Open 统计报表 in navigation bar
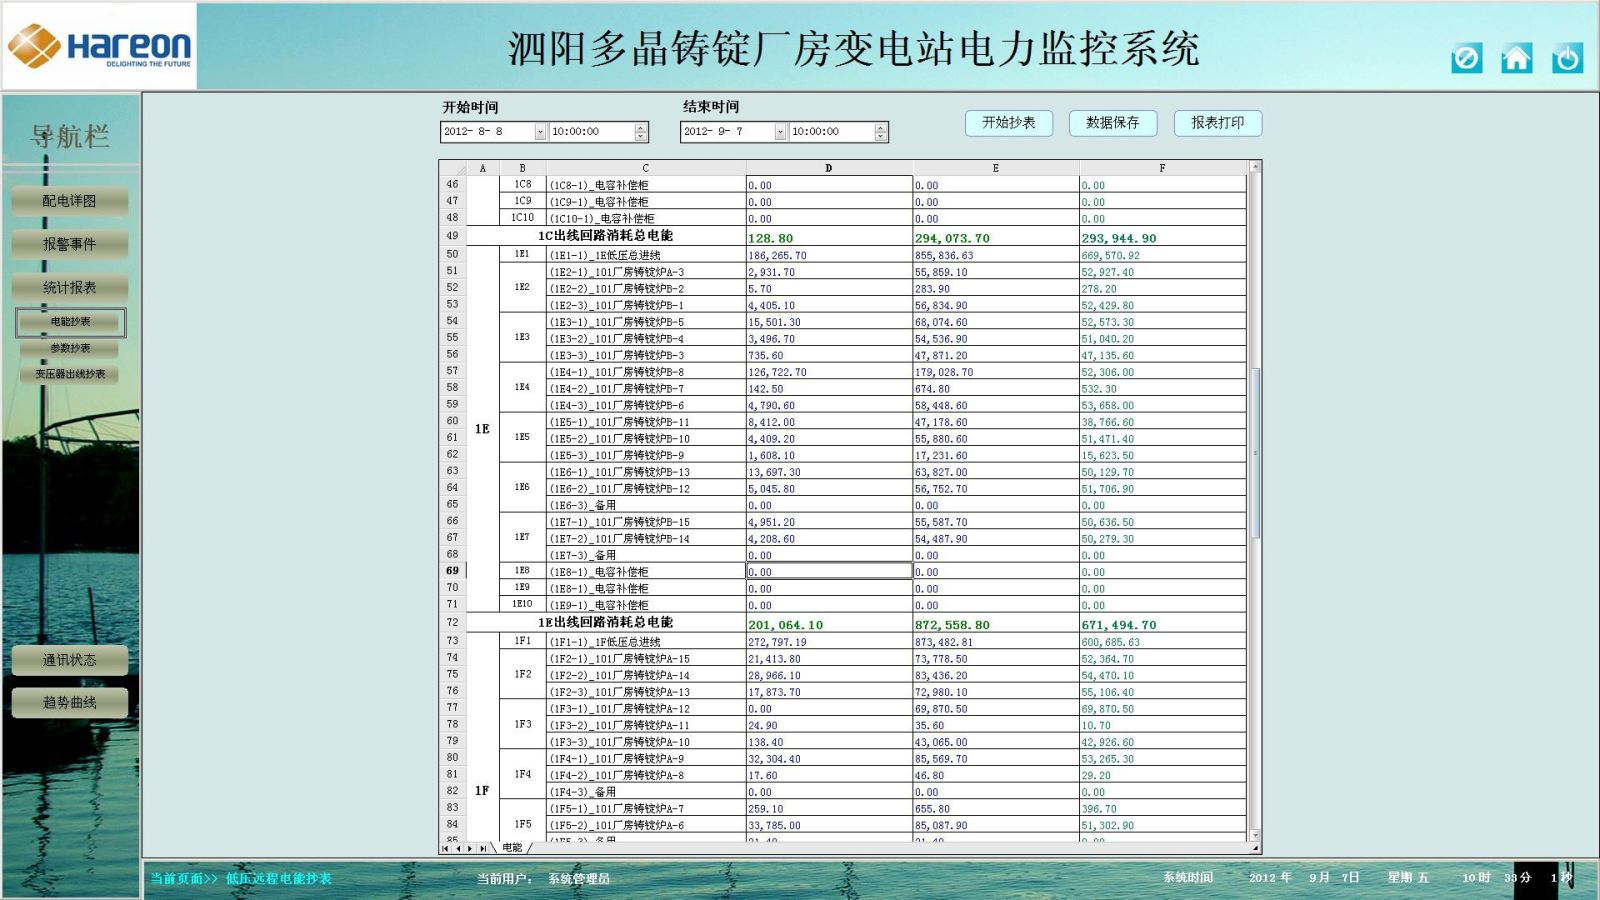Image resolution: width=1600 pixels, height=900 pixels. [x=69, y=287]
